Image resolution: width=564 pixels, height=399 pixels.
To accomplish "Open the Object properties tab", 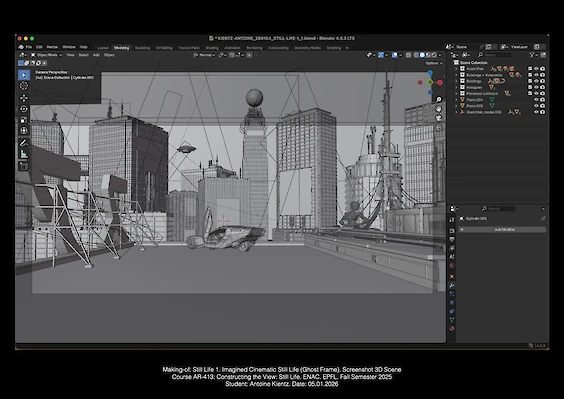I will 452,276.
